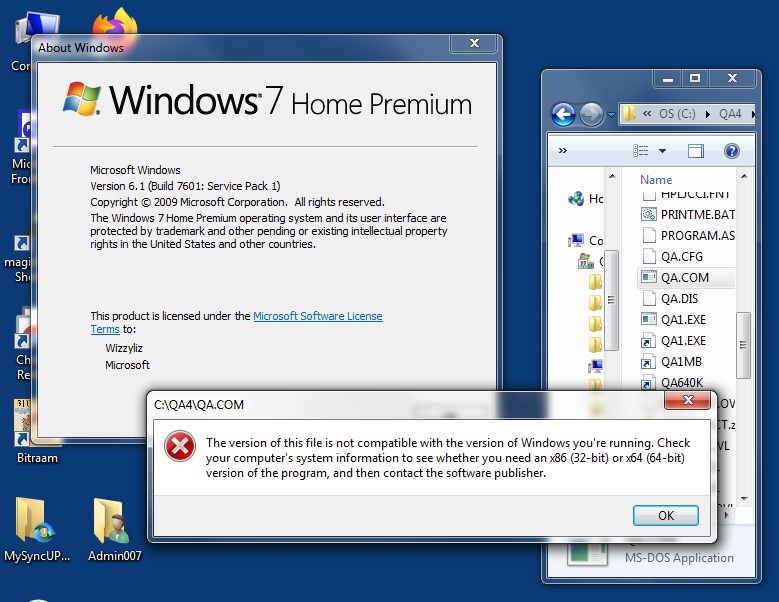Click the navigation pane scrollbar thumb

tap(611, 300)
